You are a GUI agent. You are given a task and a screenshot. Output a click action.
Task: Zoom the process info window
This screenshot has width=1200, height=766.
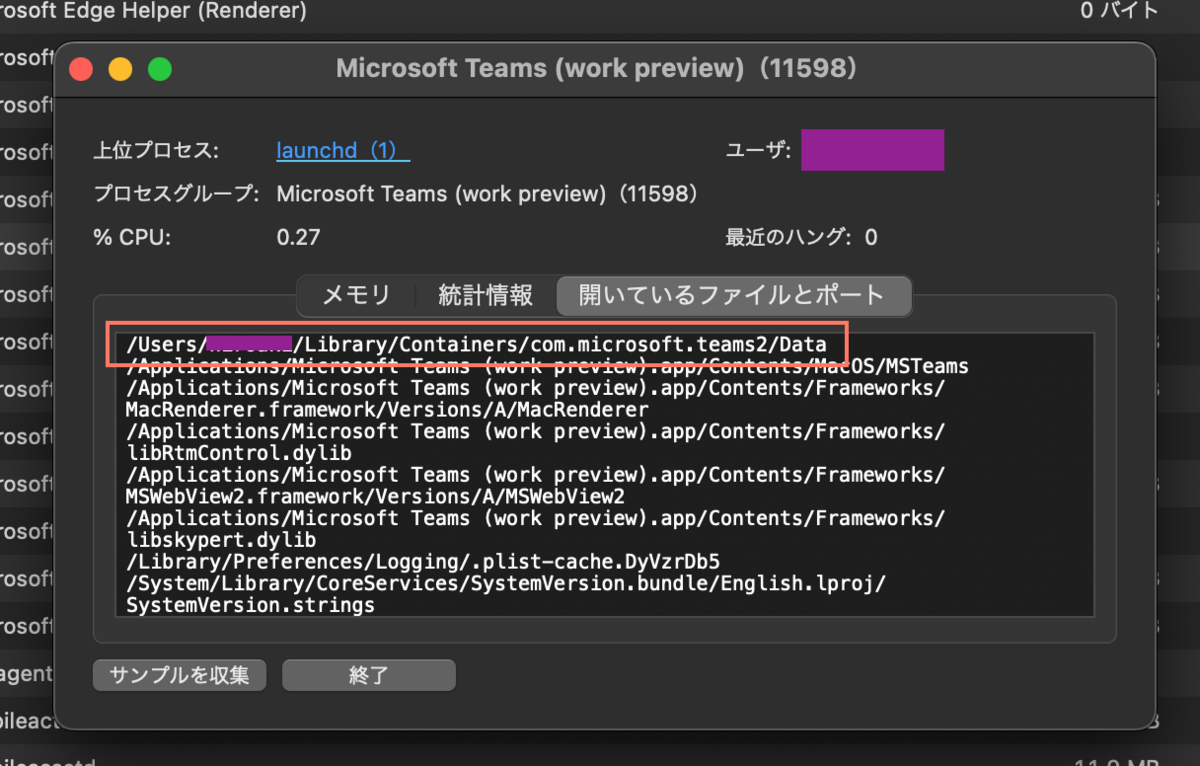(160, 69)
